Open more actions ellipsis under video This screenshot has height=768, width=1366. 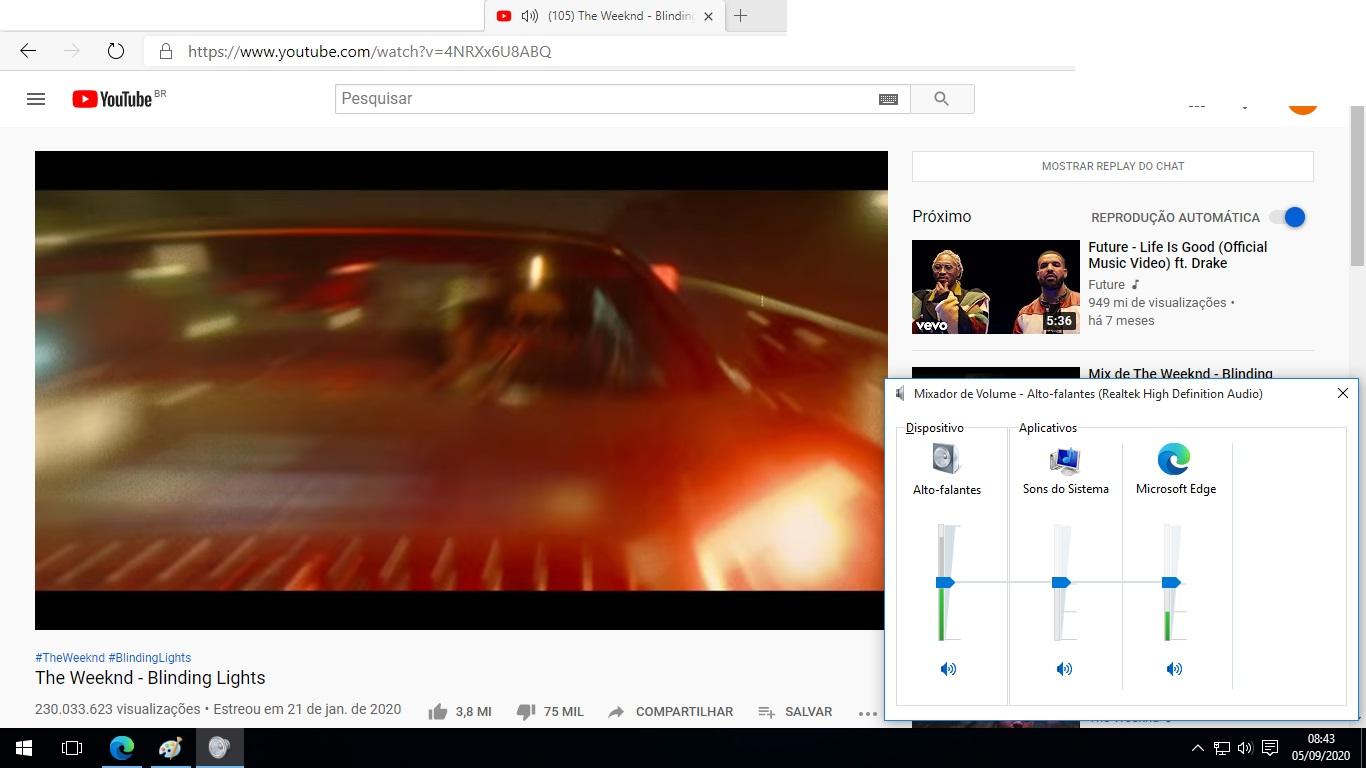[x=867, y=713]
